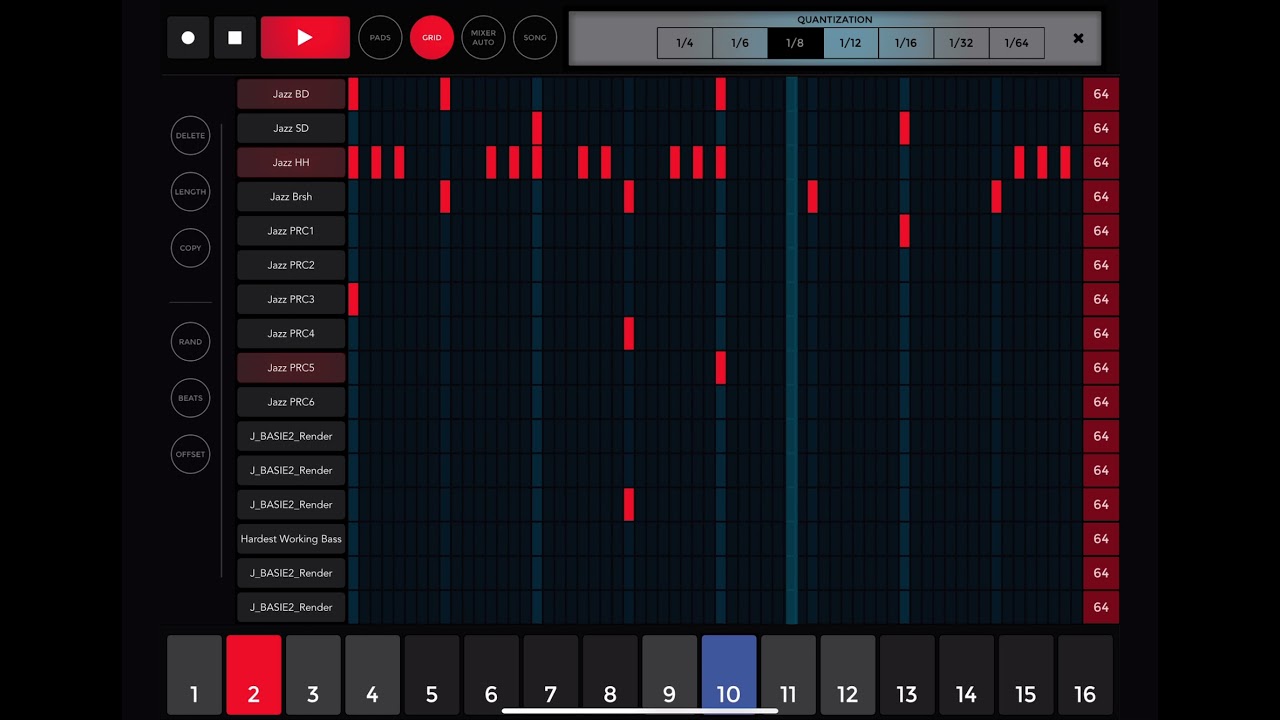Choose 1/12 quantization

pos(850,43)
